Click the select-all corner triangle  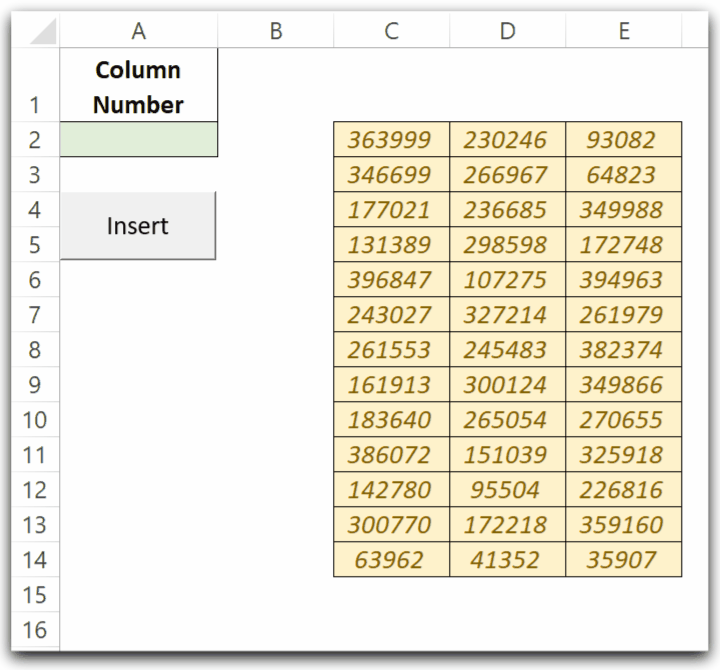click(x=43, y=31)
